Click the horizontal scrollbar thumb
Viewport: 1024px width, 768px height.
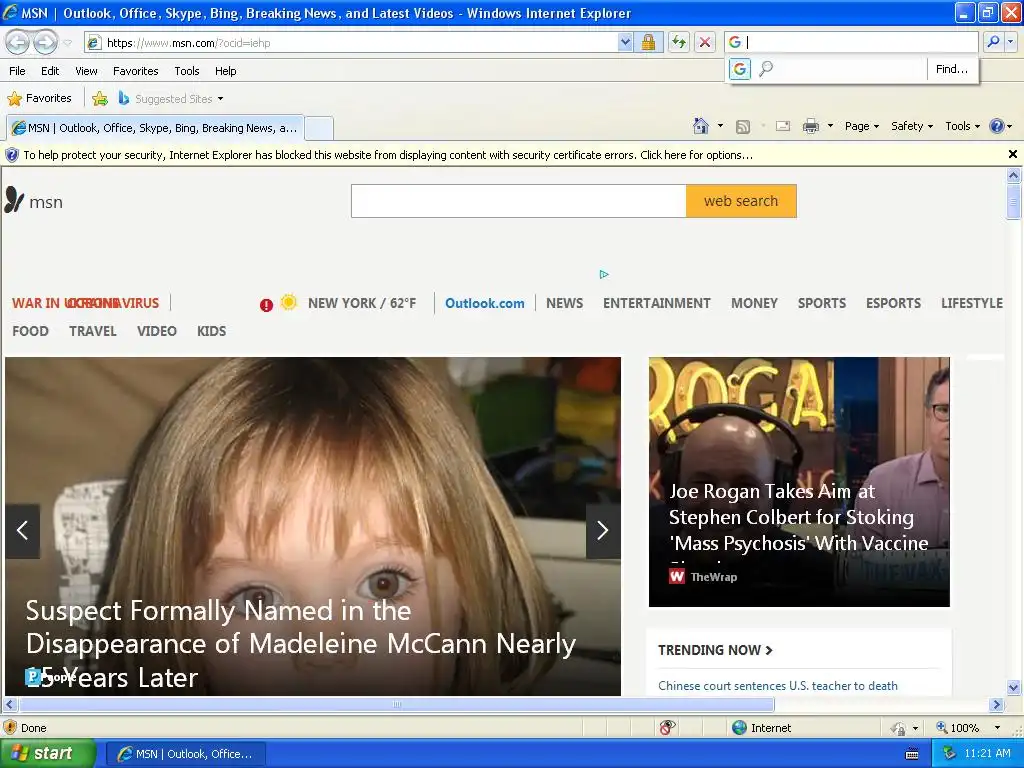tap(396, 705)
